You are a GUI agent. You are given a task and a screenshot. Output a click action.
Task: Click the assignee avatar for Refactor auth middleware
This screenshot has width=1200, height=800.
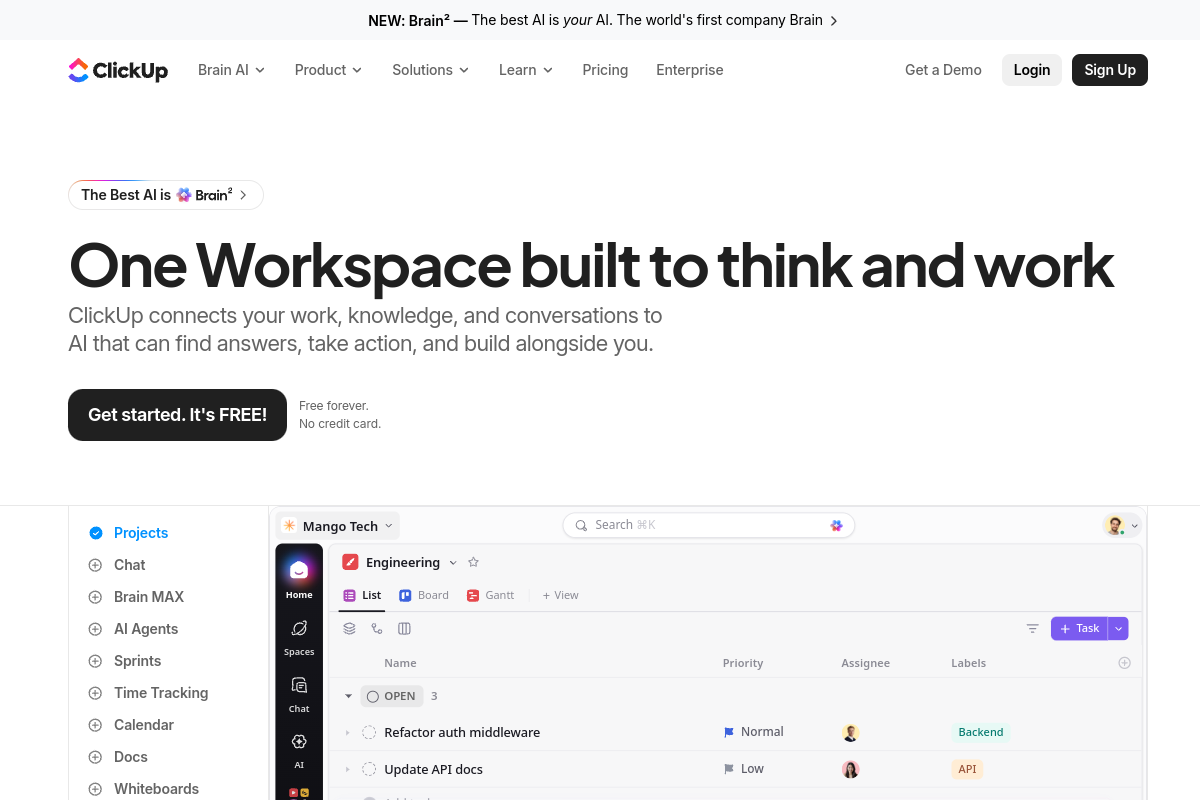[851, 732]
